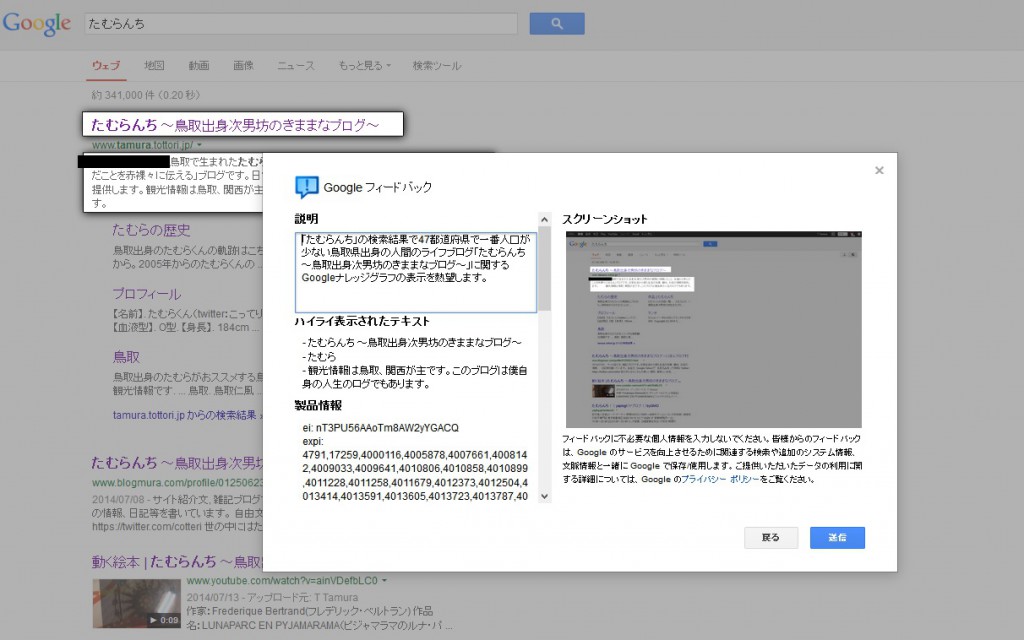Close the Google feedback dialog
Viewport: 1024px width, 640px height.
[879, 170]
